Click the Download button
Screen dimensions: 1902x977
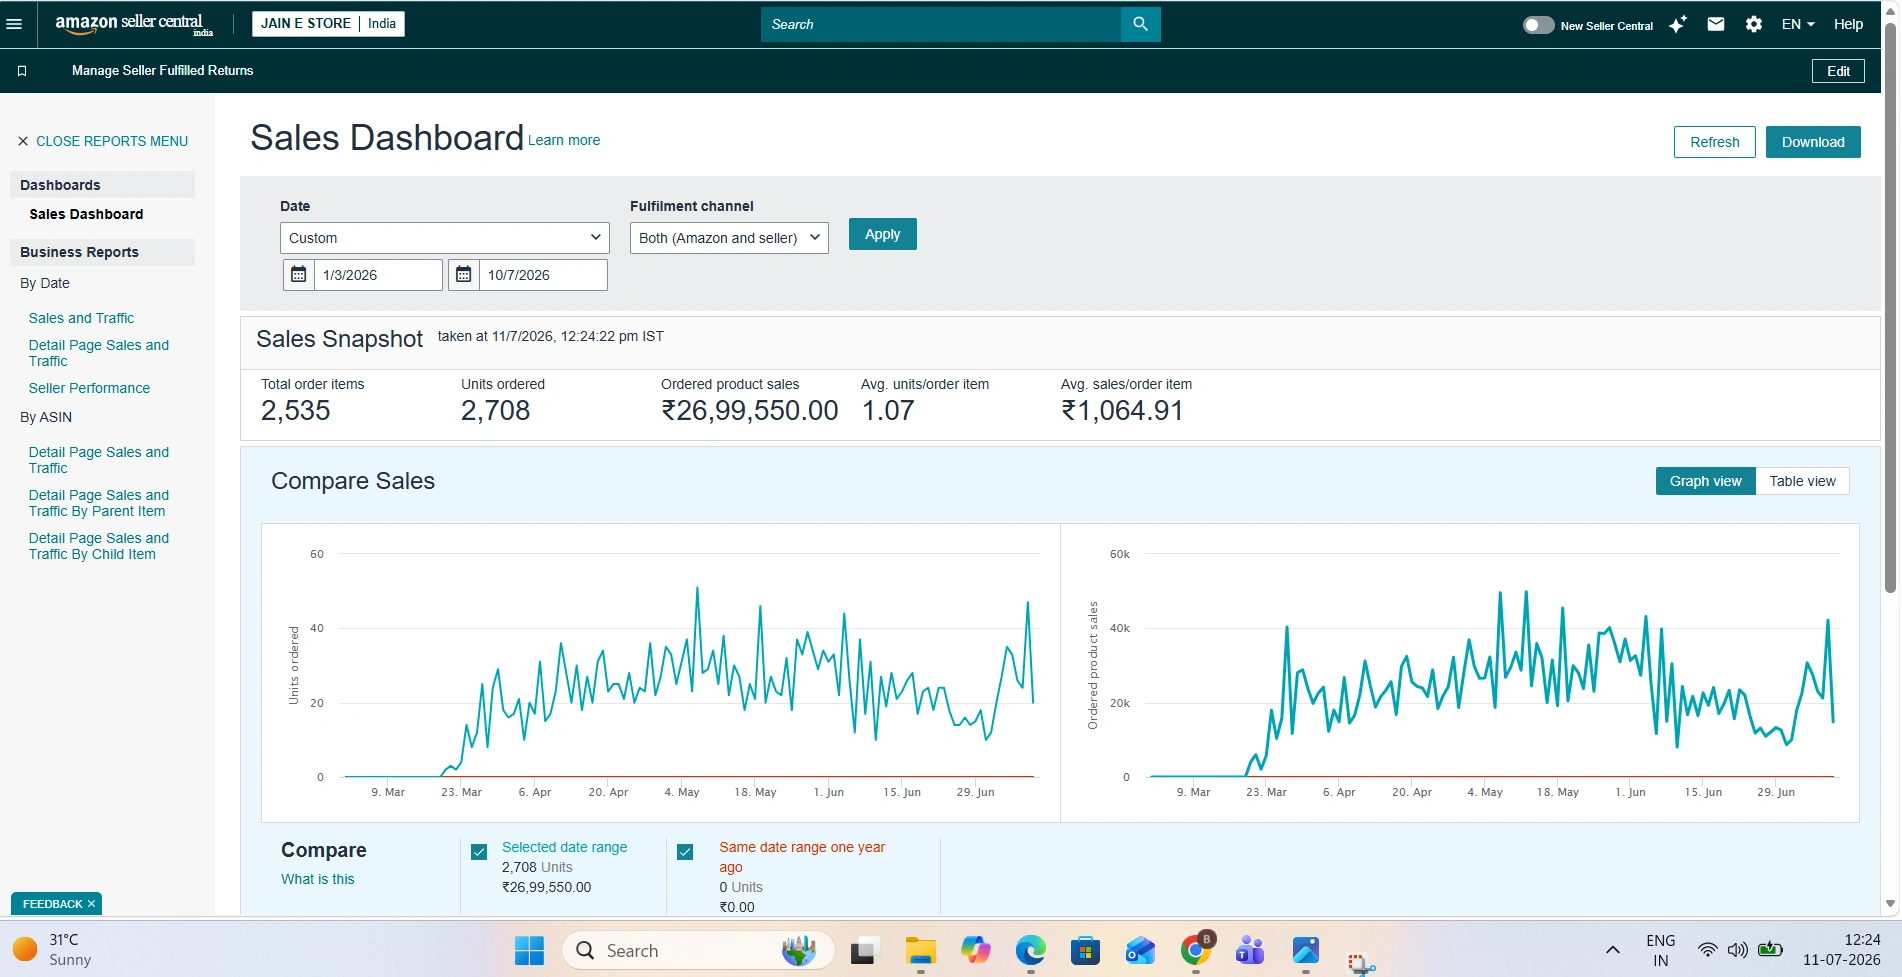click(1812, 142)
